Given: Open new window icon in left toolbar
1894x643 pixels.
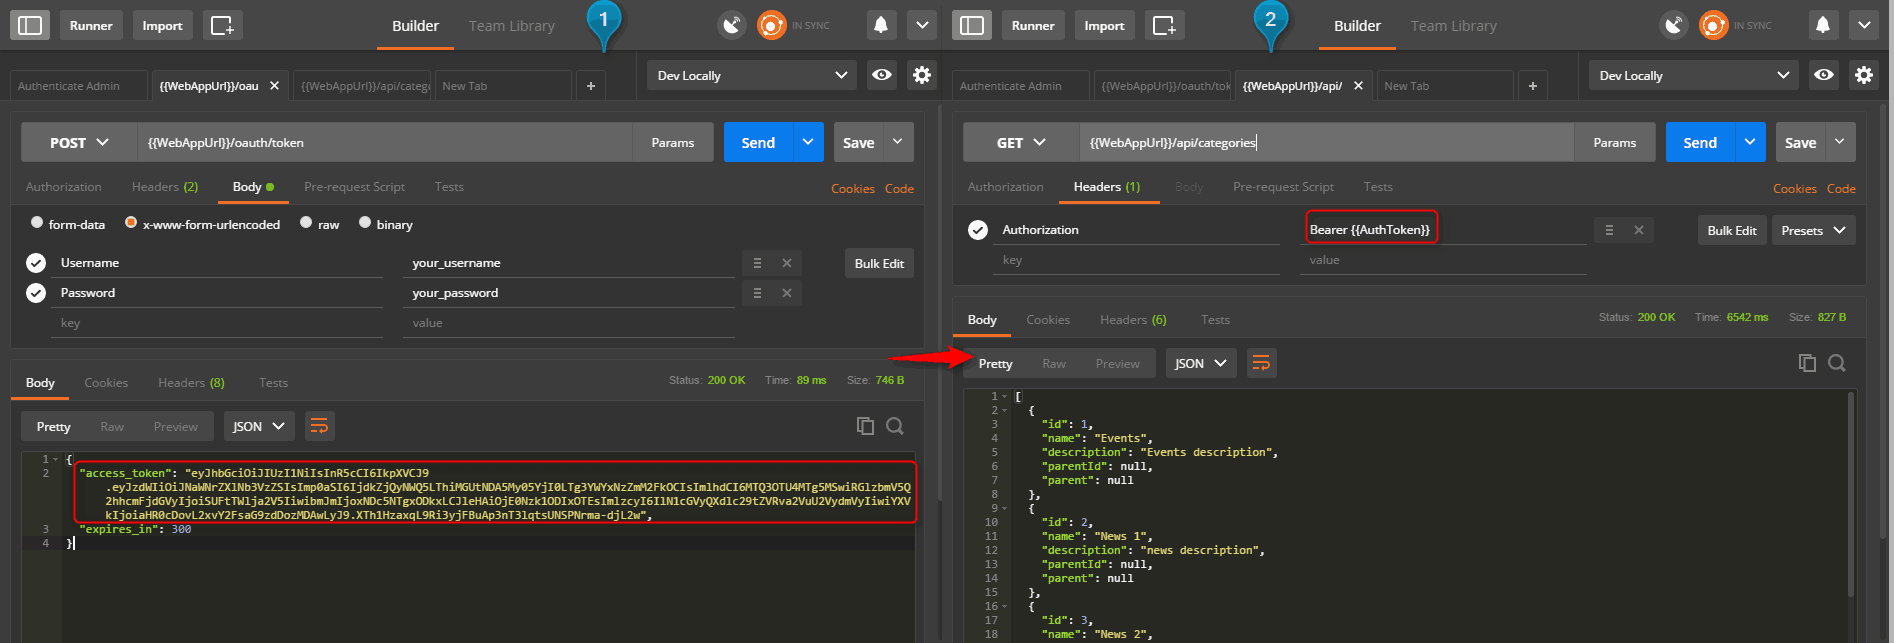Looking at the screenshot, I should [x=221, y=25].
